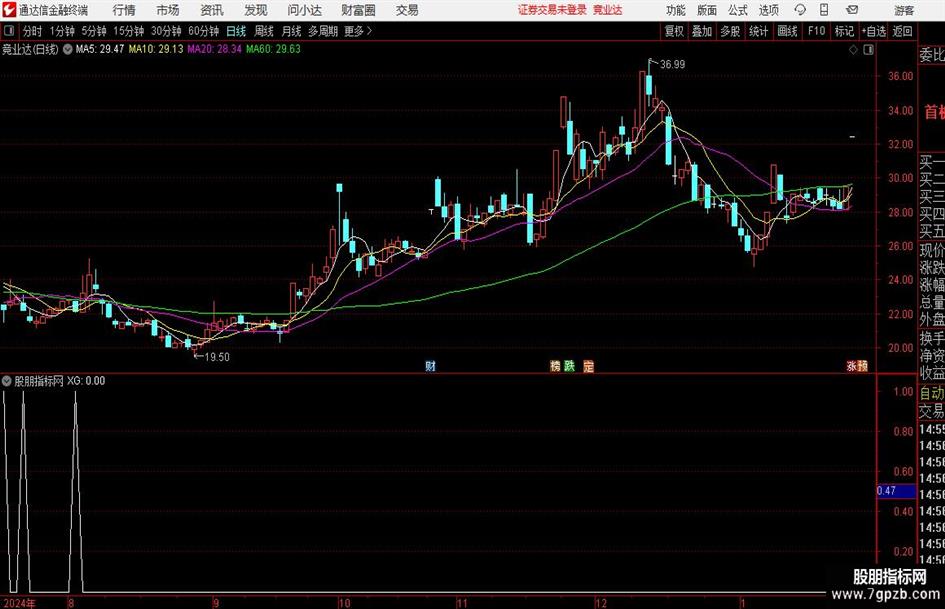Viewport: 945px width, 609px height.
Task: Open the 财富圈 menu
Action: point(358,10)
